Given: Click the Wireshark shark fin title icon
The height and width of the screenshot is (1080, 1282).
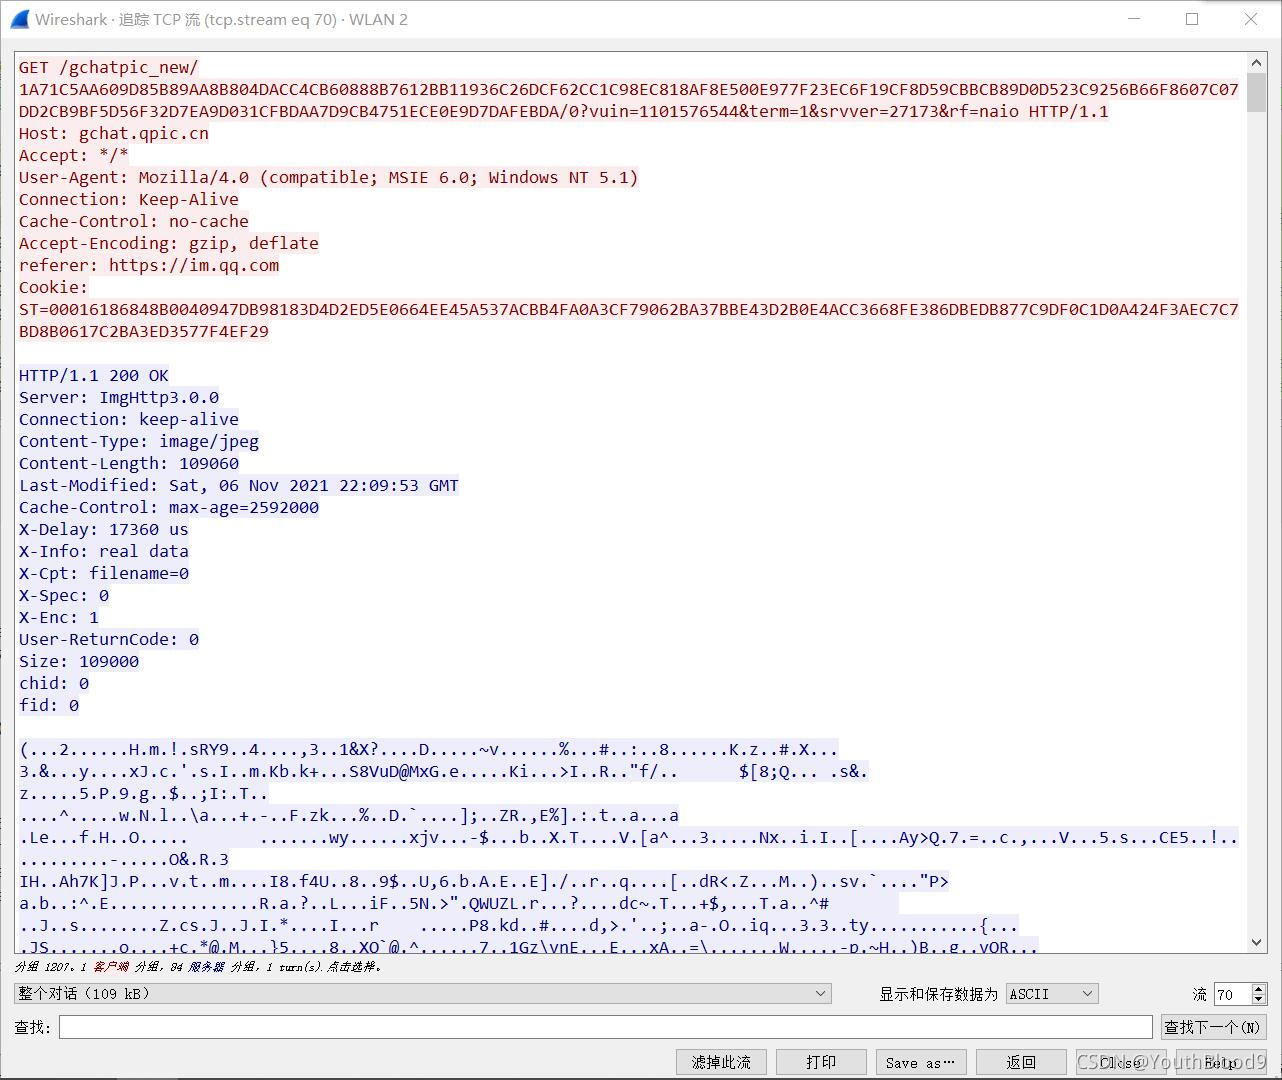Looking at the screenshot, I should (x=19, y=19).
